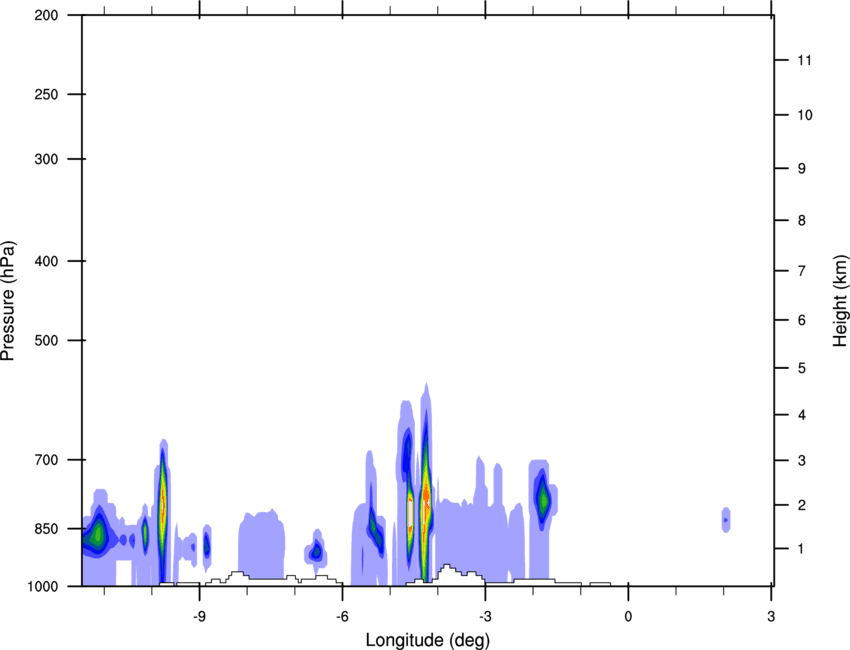Pick the 1 km height label
This screenshot has width=850, height=650.
click(x=802, y=549)
